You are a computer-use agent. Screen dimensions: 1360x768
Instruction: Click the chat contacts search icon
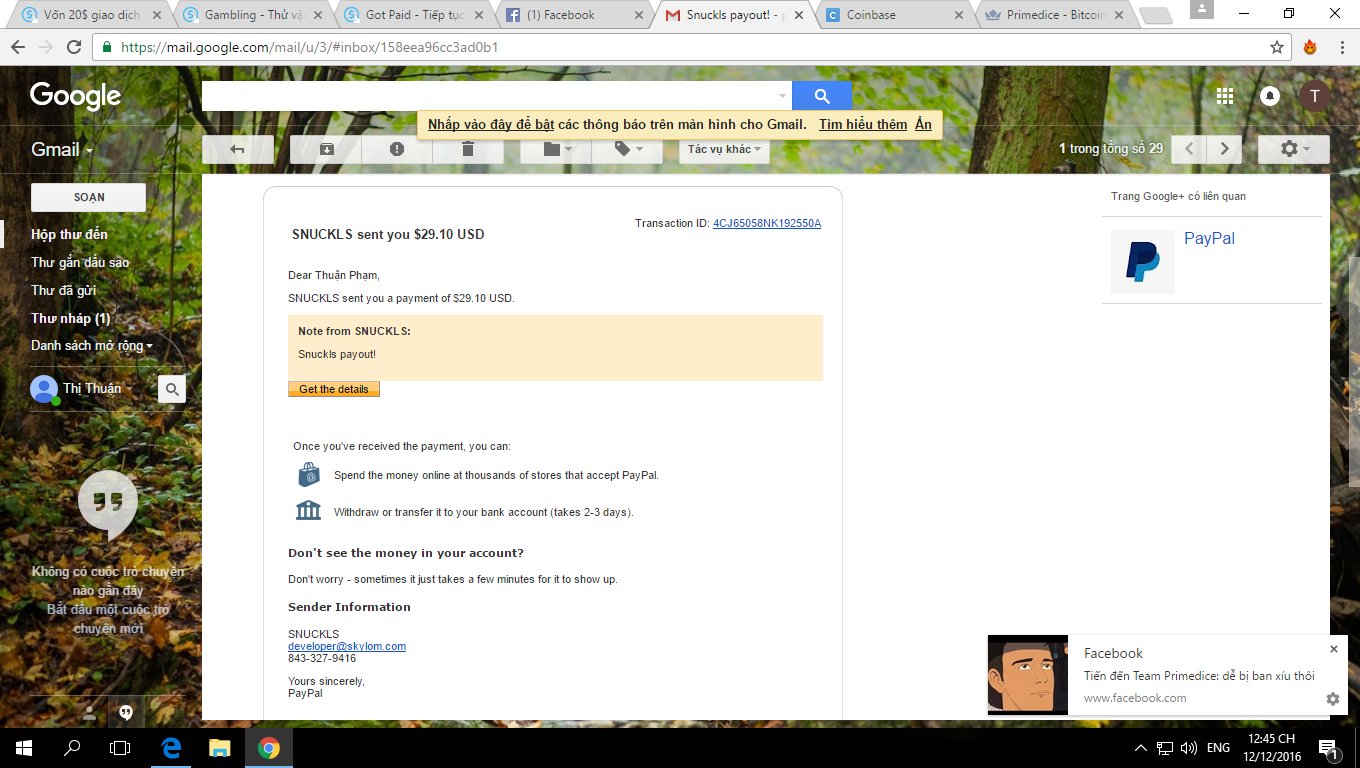pos(172,389)
